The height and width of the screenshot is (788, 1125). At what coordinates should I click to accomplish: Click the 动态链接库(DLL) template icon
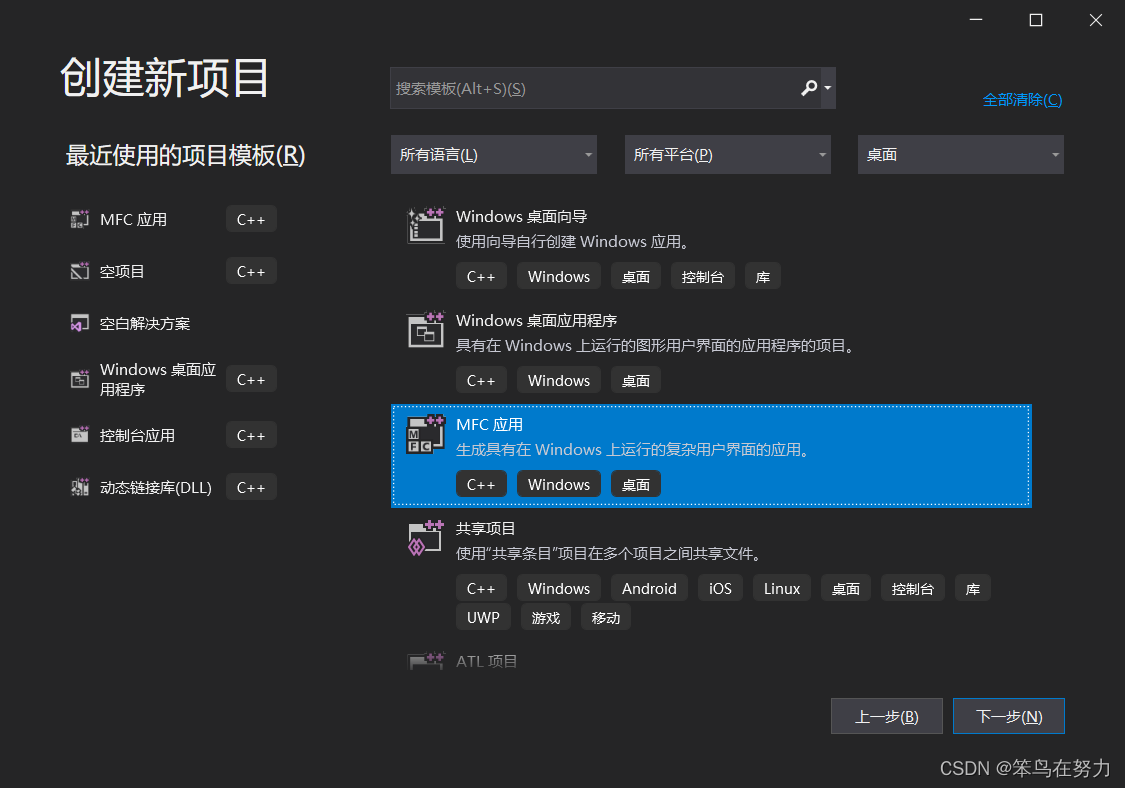click(80, 487)
